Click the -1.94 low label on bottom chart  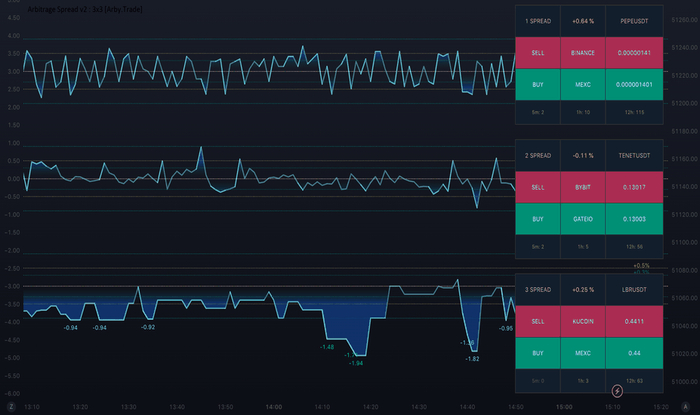[x=355, y=364]
